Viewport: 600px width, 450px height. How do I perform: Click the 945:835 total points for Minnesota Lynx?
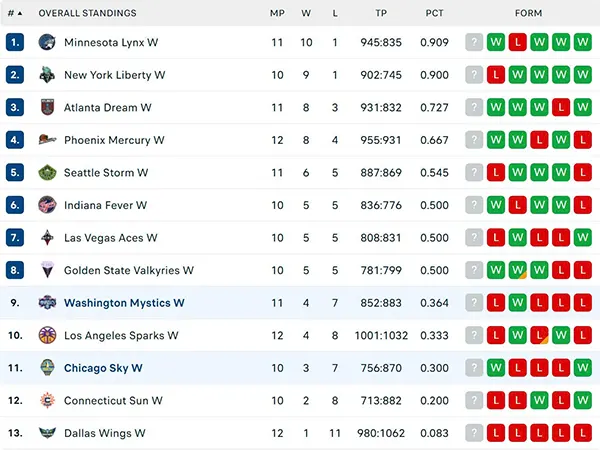pos(381,42)
